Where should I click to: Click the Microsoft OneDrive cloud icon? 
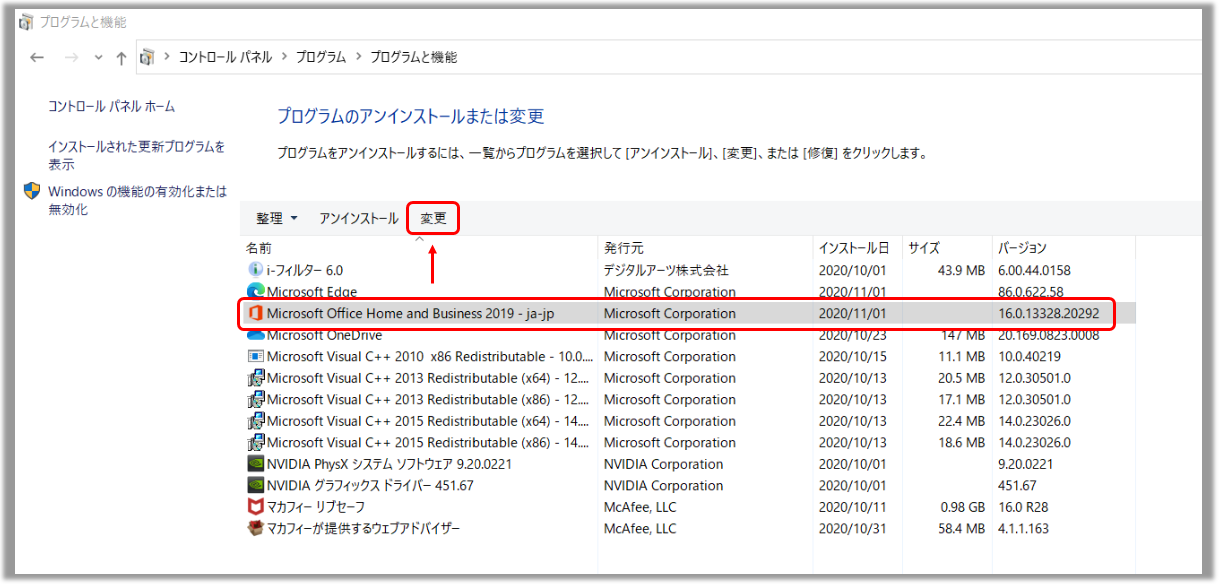pos(255,336)
